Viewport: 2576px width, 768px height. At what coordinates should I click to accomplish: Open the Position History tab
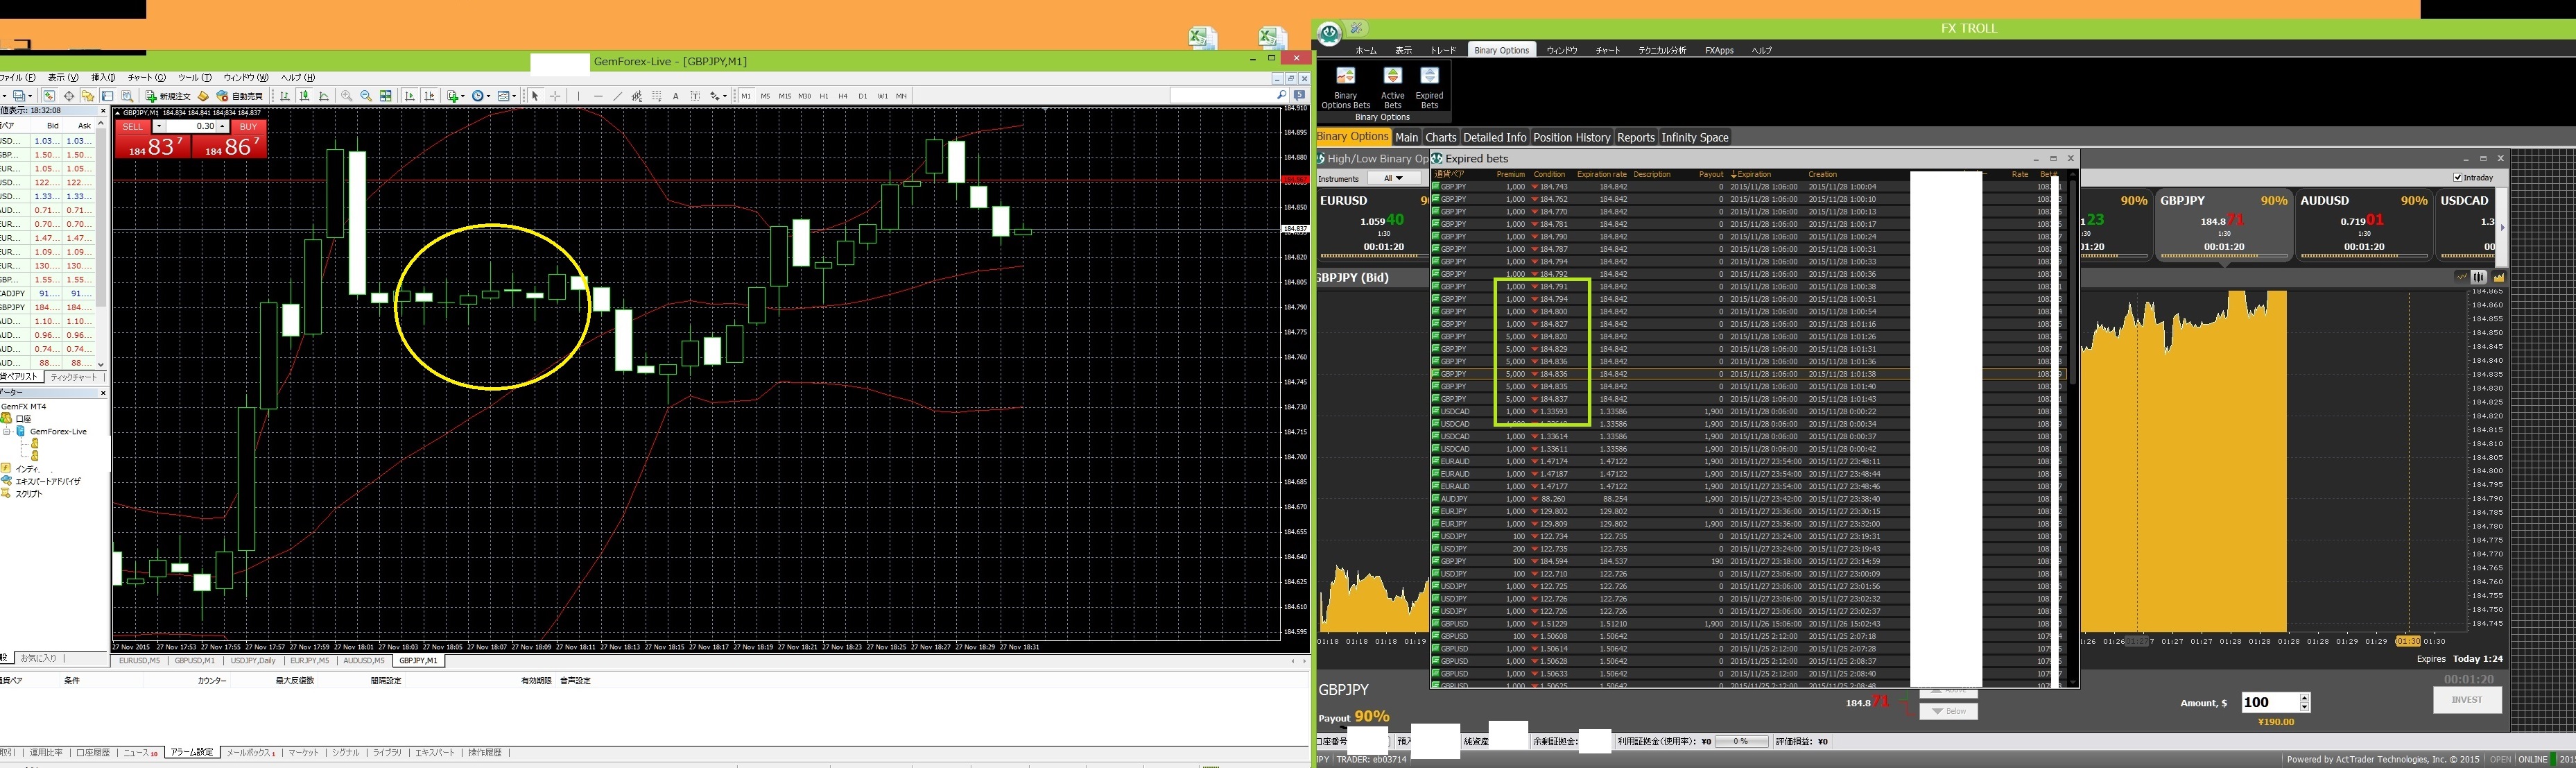[1571, 137]
